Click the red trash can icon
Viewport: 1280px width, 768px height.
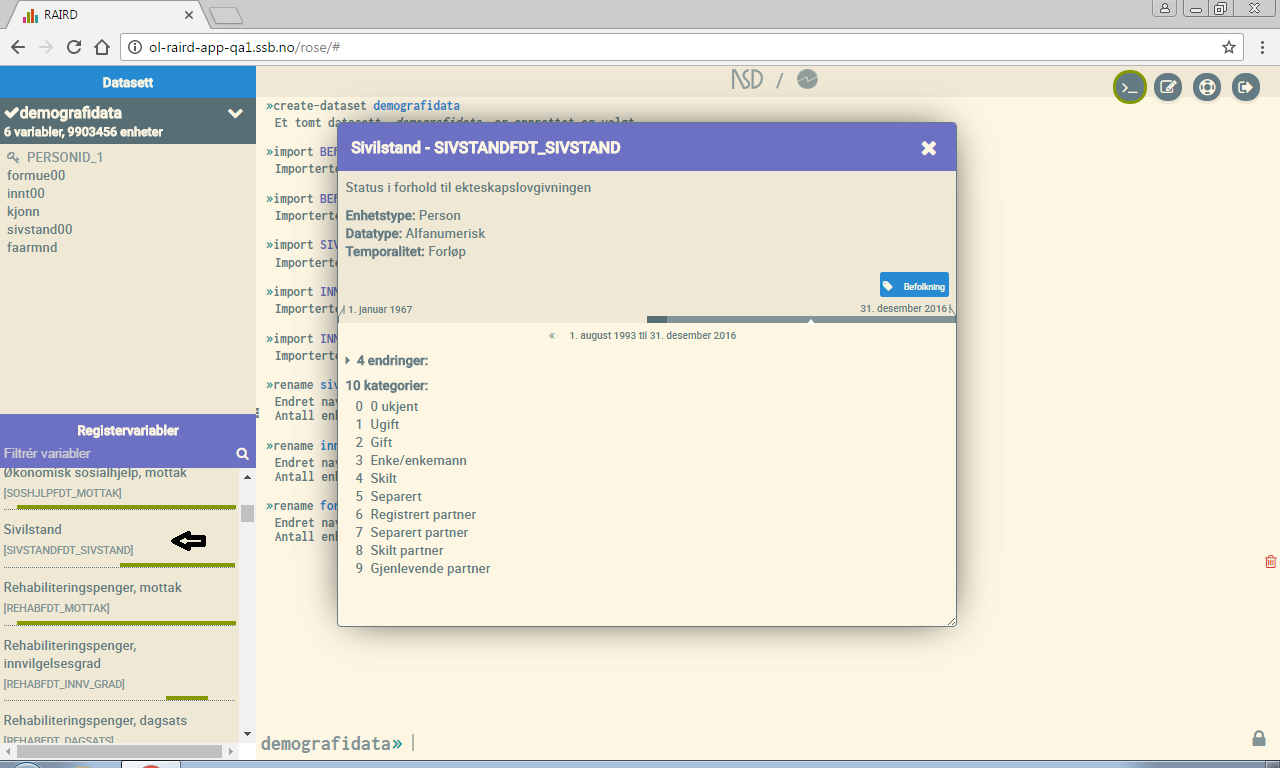pos(1270,562)
